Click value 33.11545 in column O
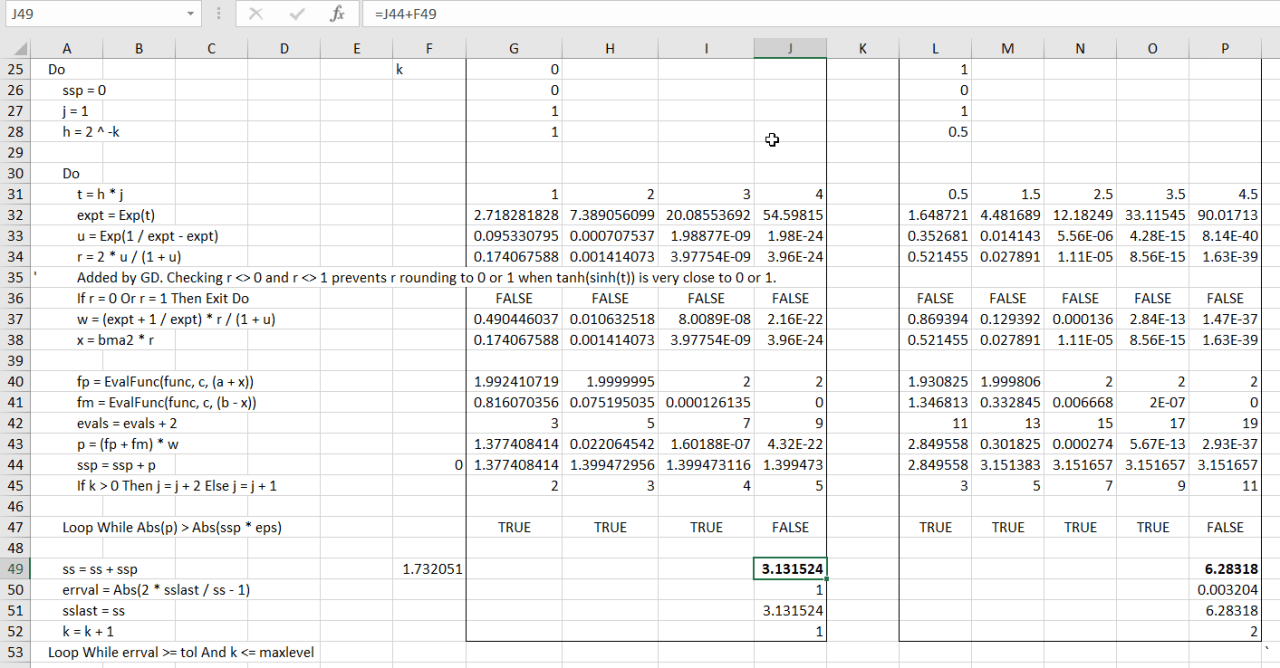The image size is (1280, 668). click(1156, 215)
